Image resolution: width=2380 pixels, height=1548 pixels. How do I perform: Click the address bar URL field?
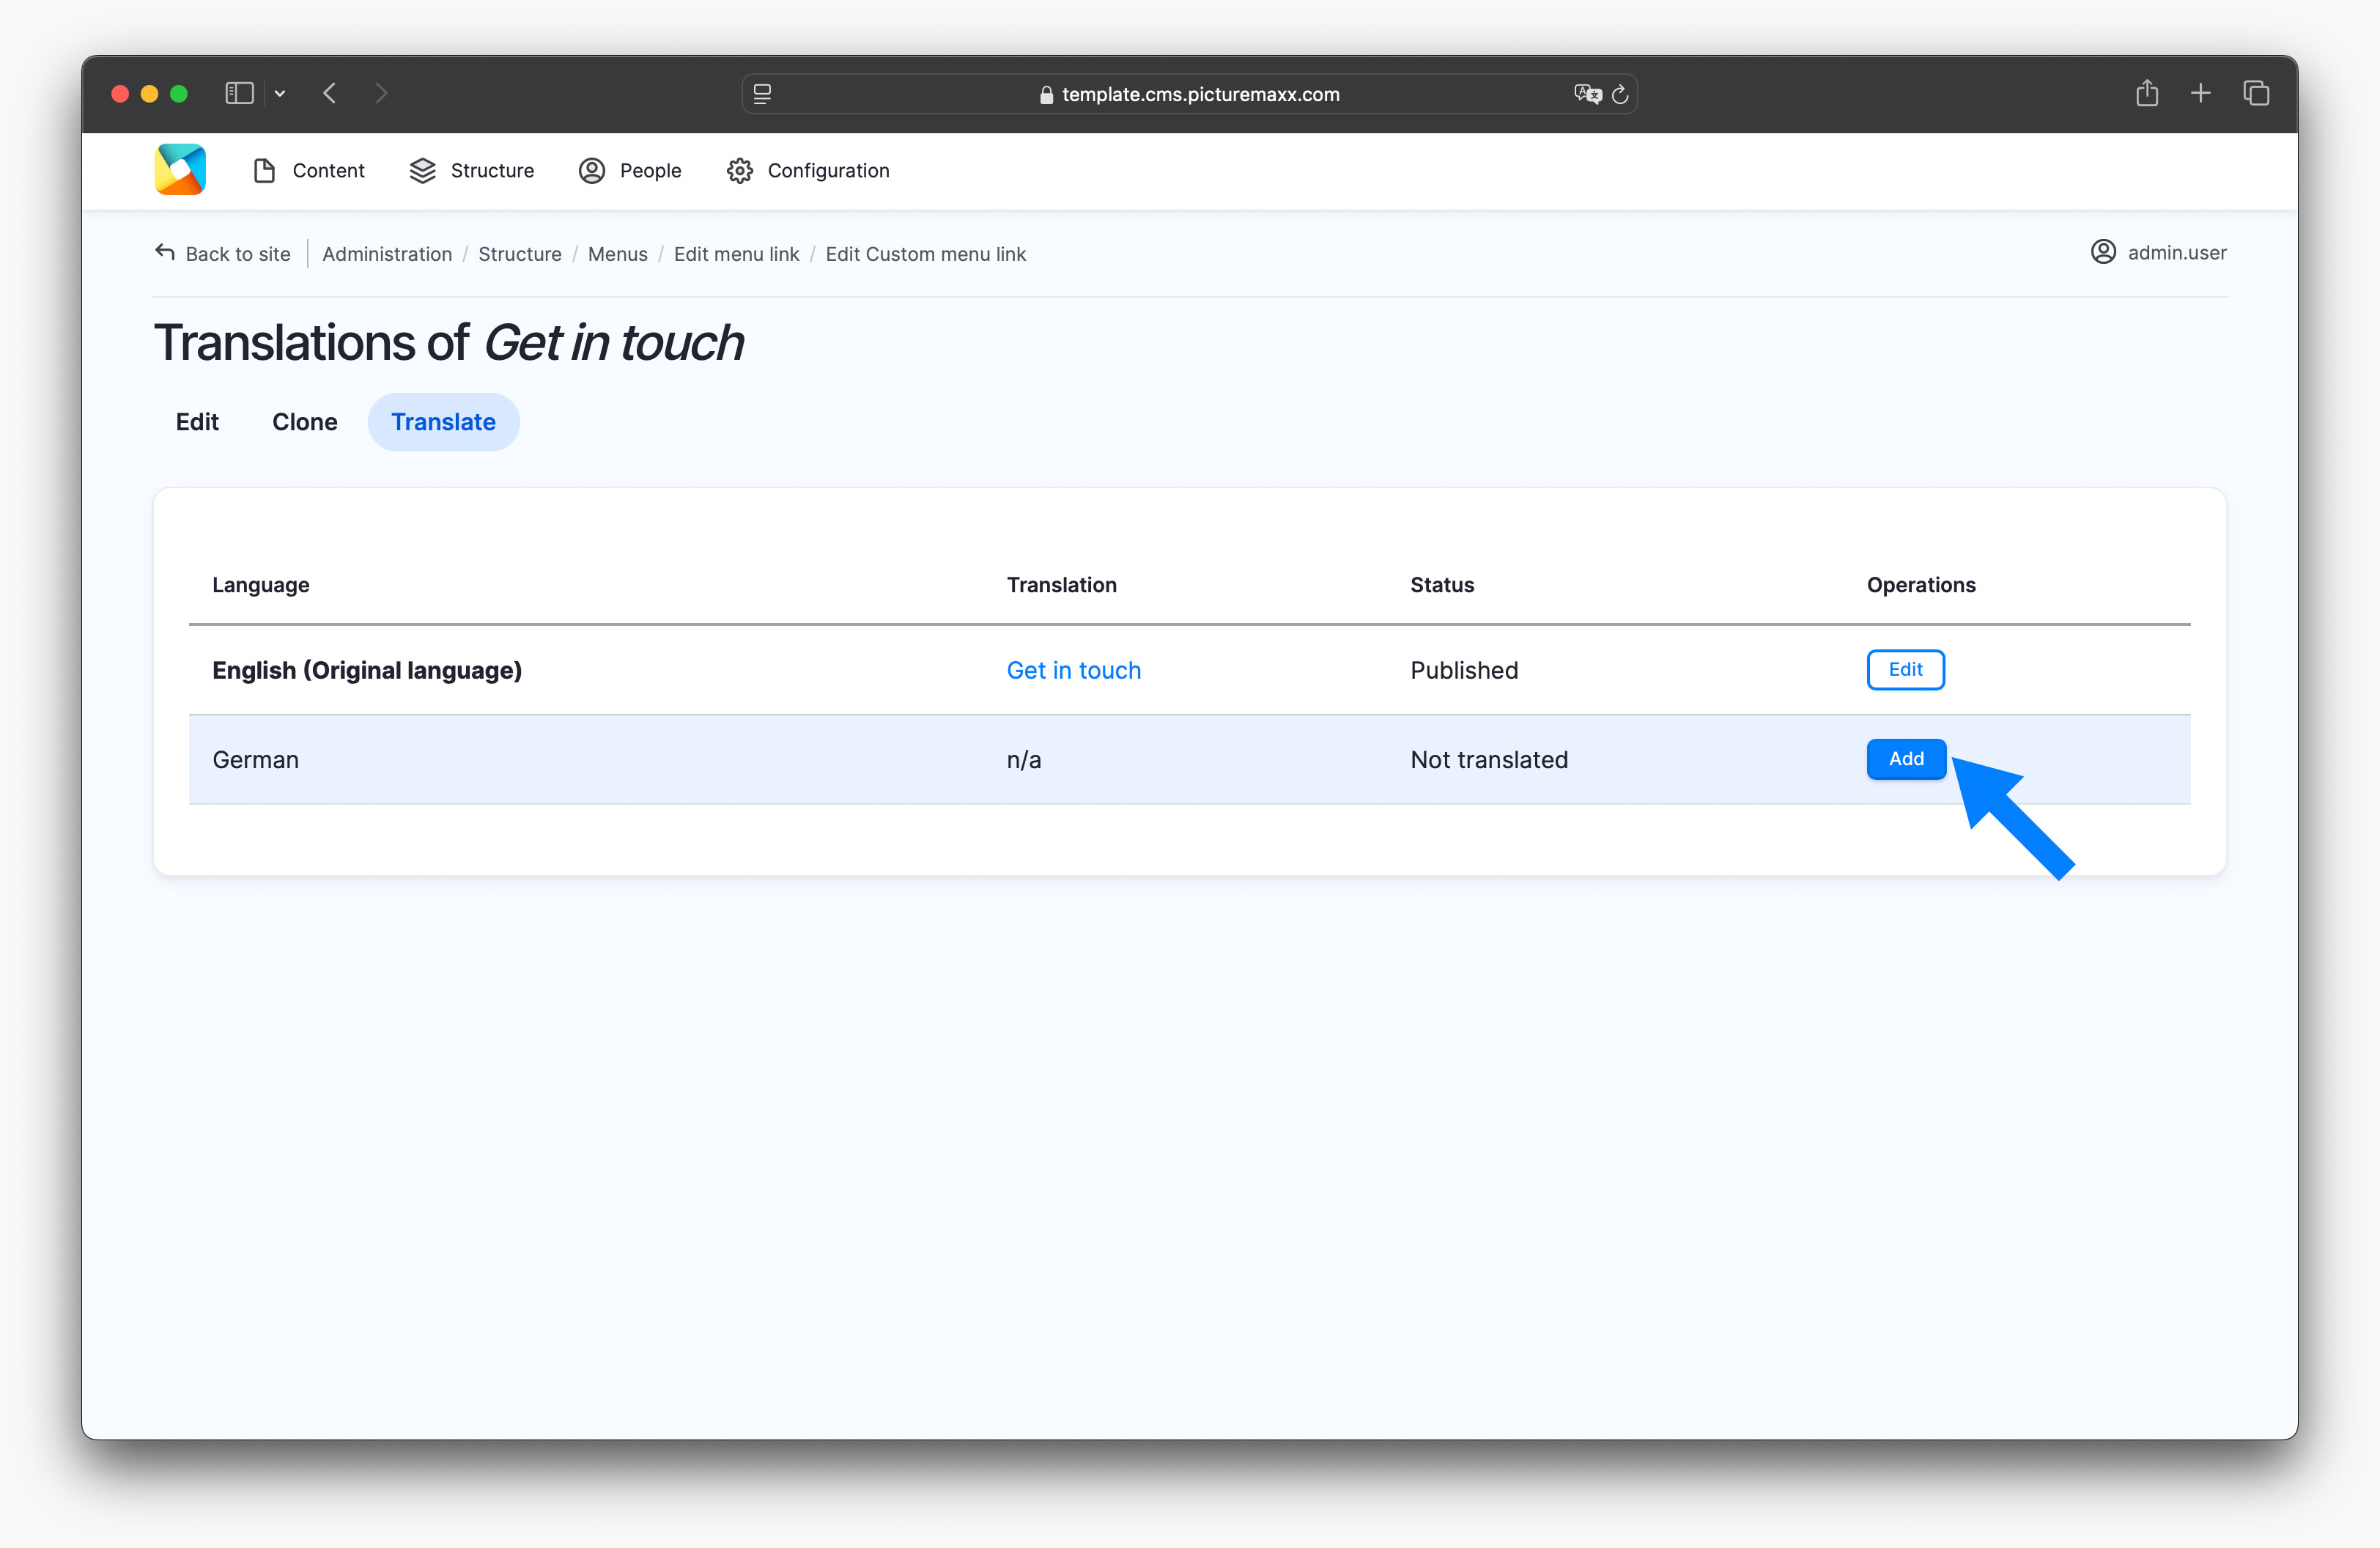[x=1189, y=94]
